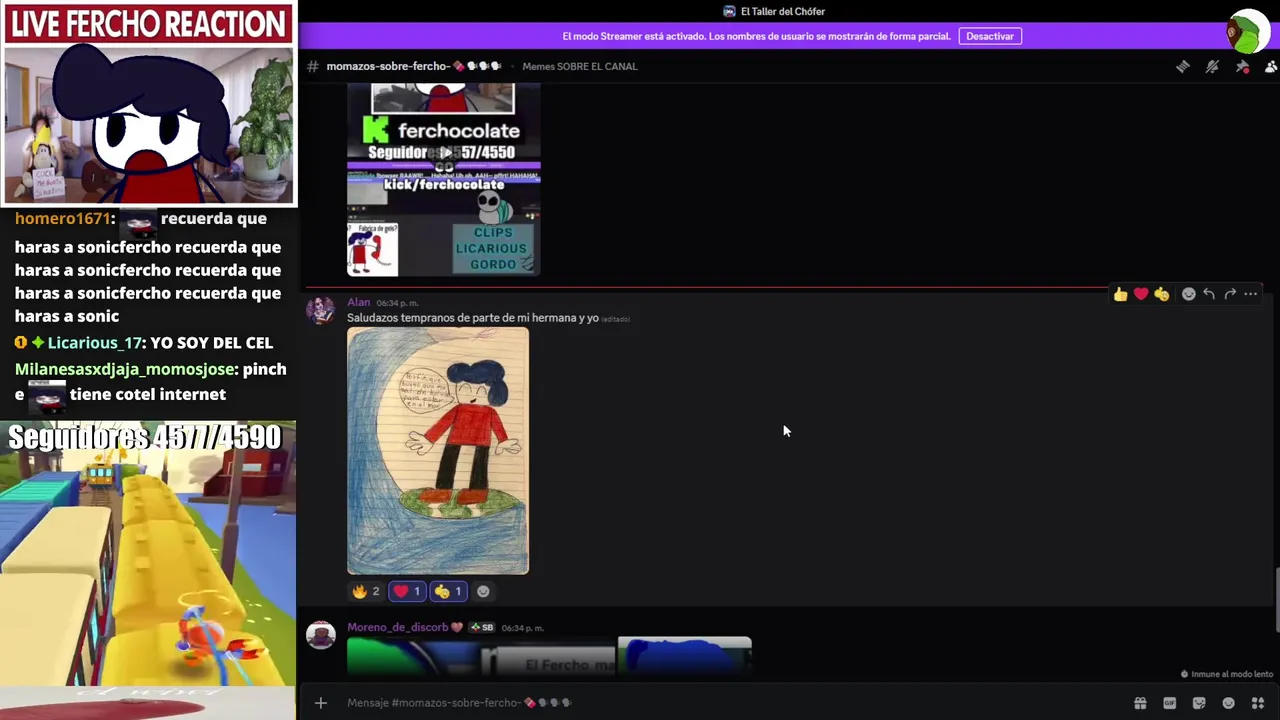This screenshot has height=720, width=1280.
Task: Click Moreno_de_discorb username
Action: coord(398,627)
